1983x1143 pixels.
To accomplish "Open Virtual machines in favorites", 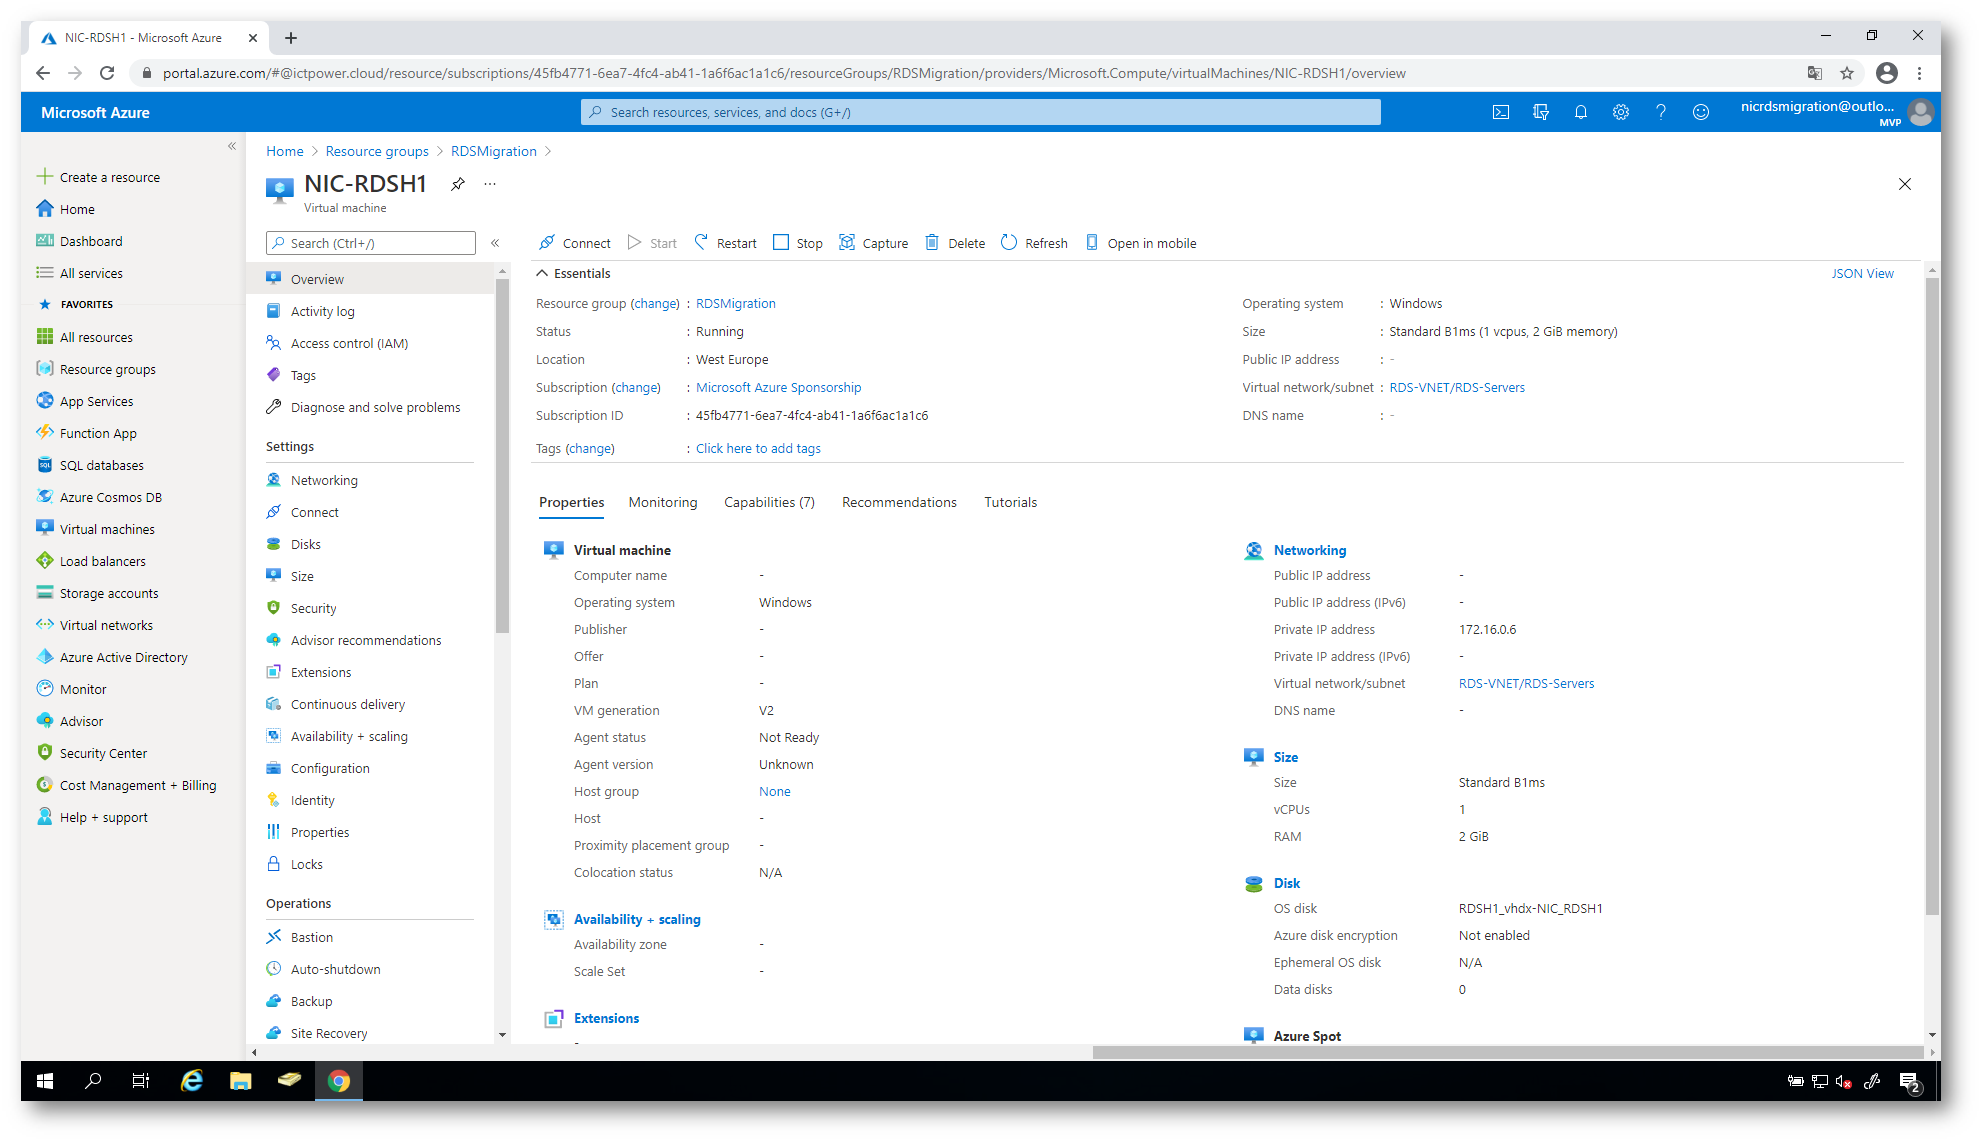I will pyautogui.click(x=96, y=529).
